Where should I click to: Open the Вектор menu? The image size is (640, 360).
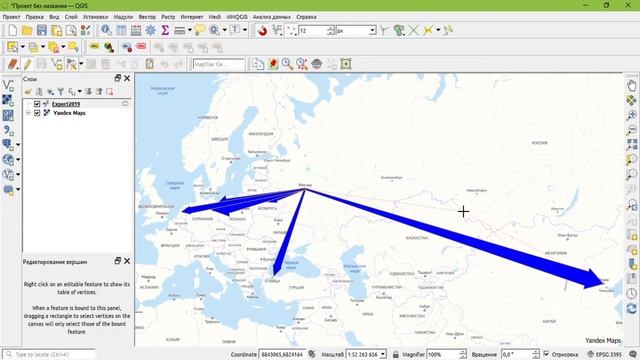coord(147,17)
